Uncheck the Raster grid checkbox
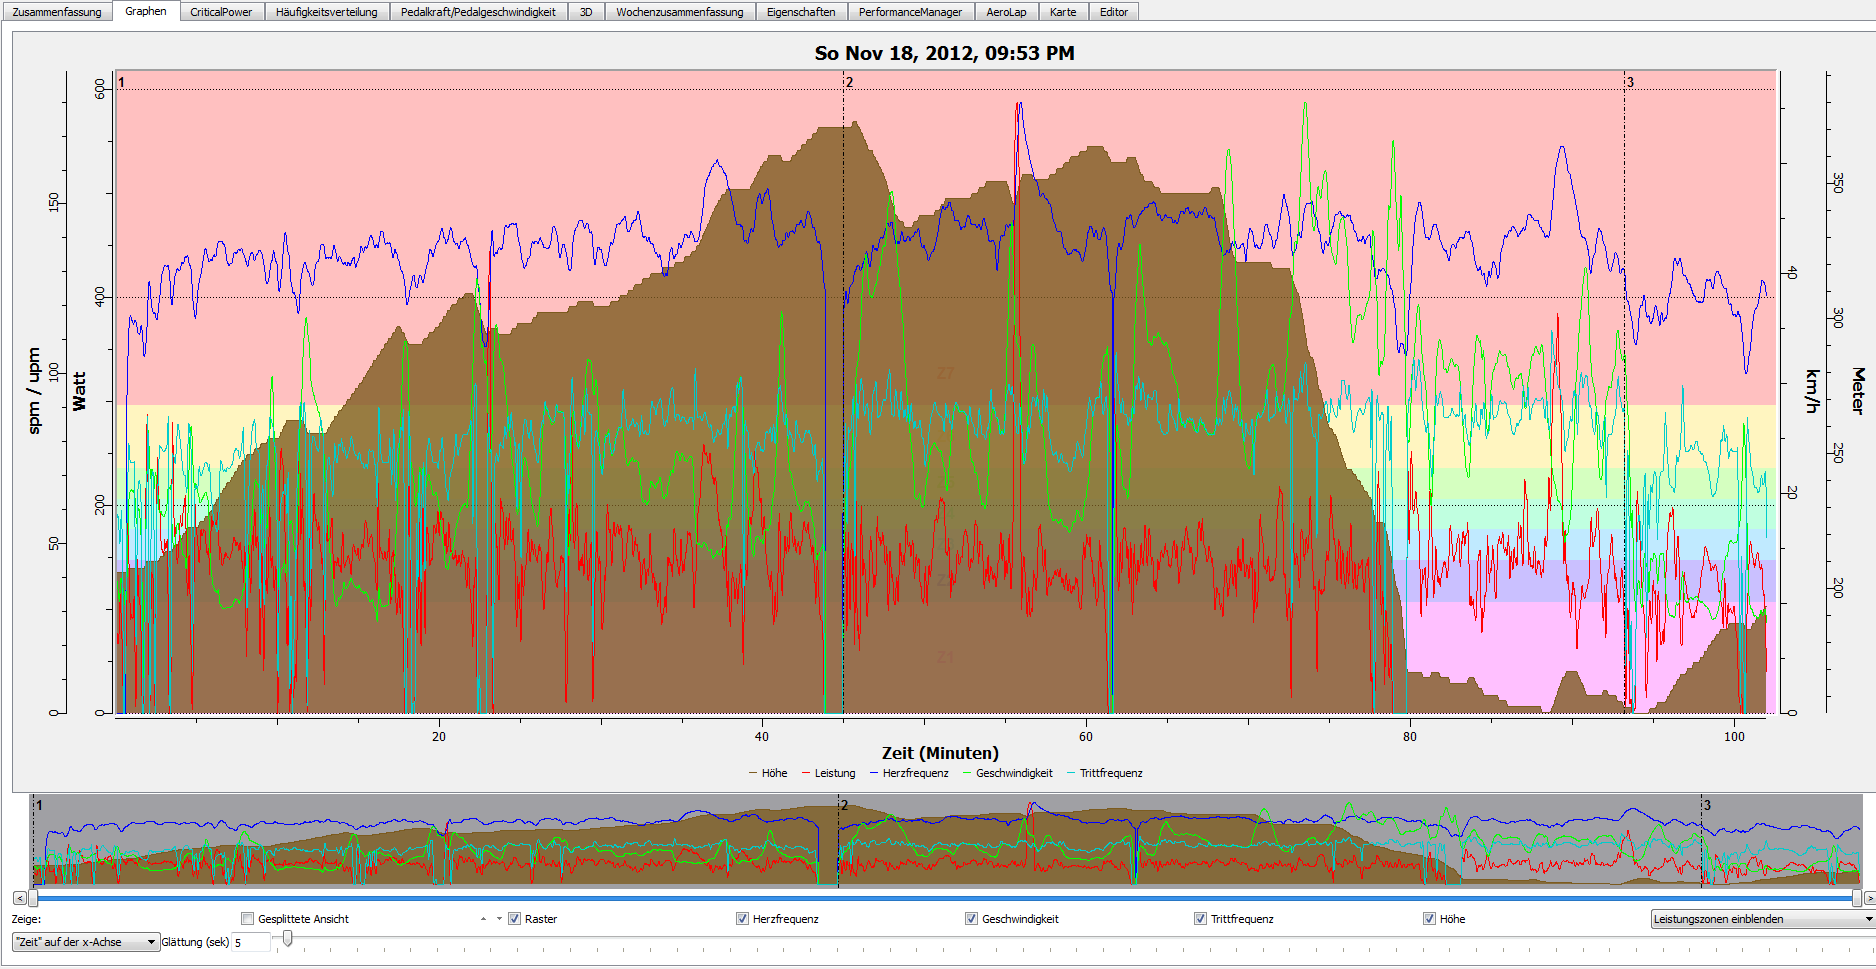The image size is (1876, 969). pos(515,919)
